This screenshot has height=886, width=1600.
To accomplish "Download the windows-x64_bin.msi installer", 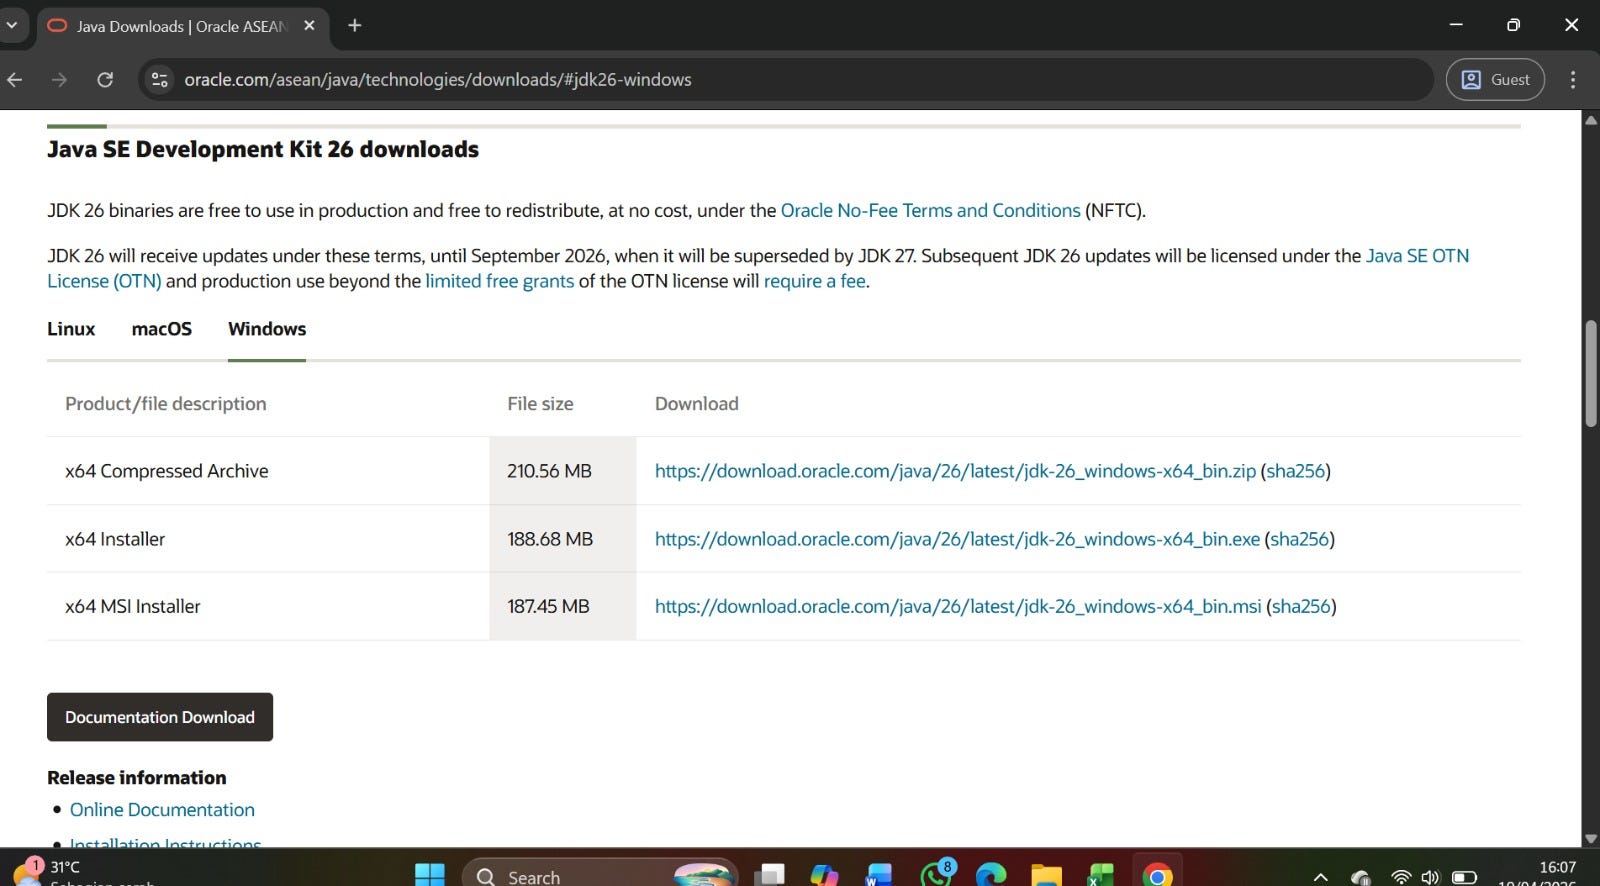I will [958, 607].
